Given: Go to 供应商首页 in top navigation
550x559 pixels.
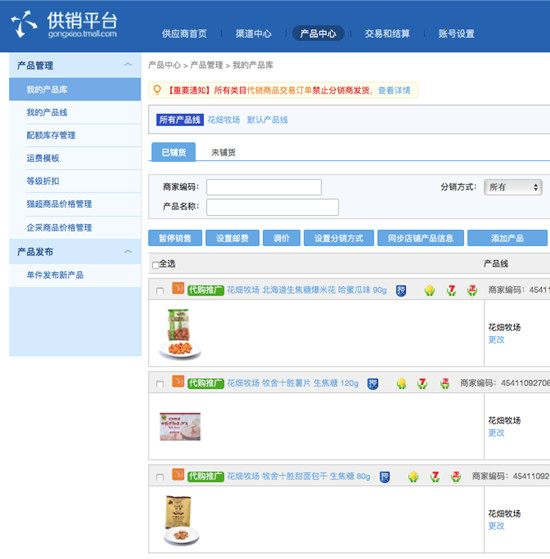Looking at the screenshot, I should [x=184, y=34].
